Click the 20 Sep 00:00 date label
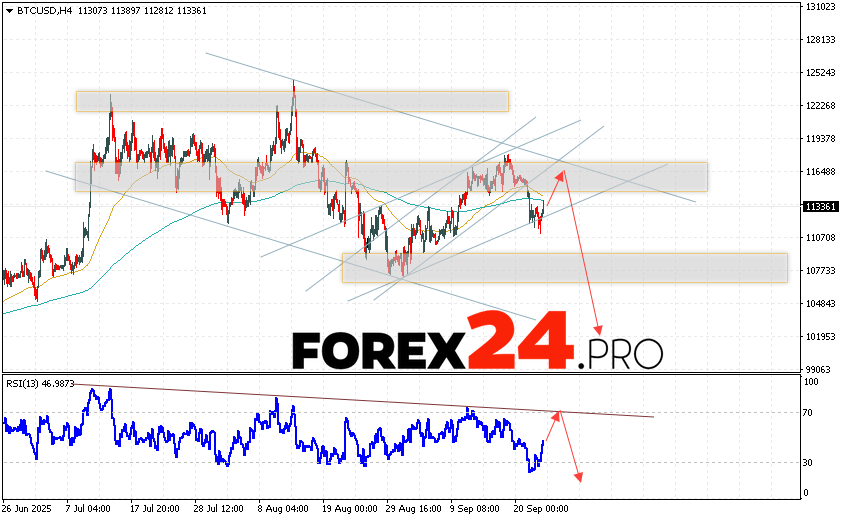Viewport: 846px width, 520px height. pyautogui.click(x=542, y=508)
